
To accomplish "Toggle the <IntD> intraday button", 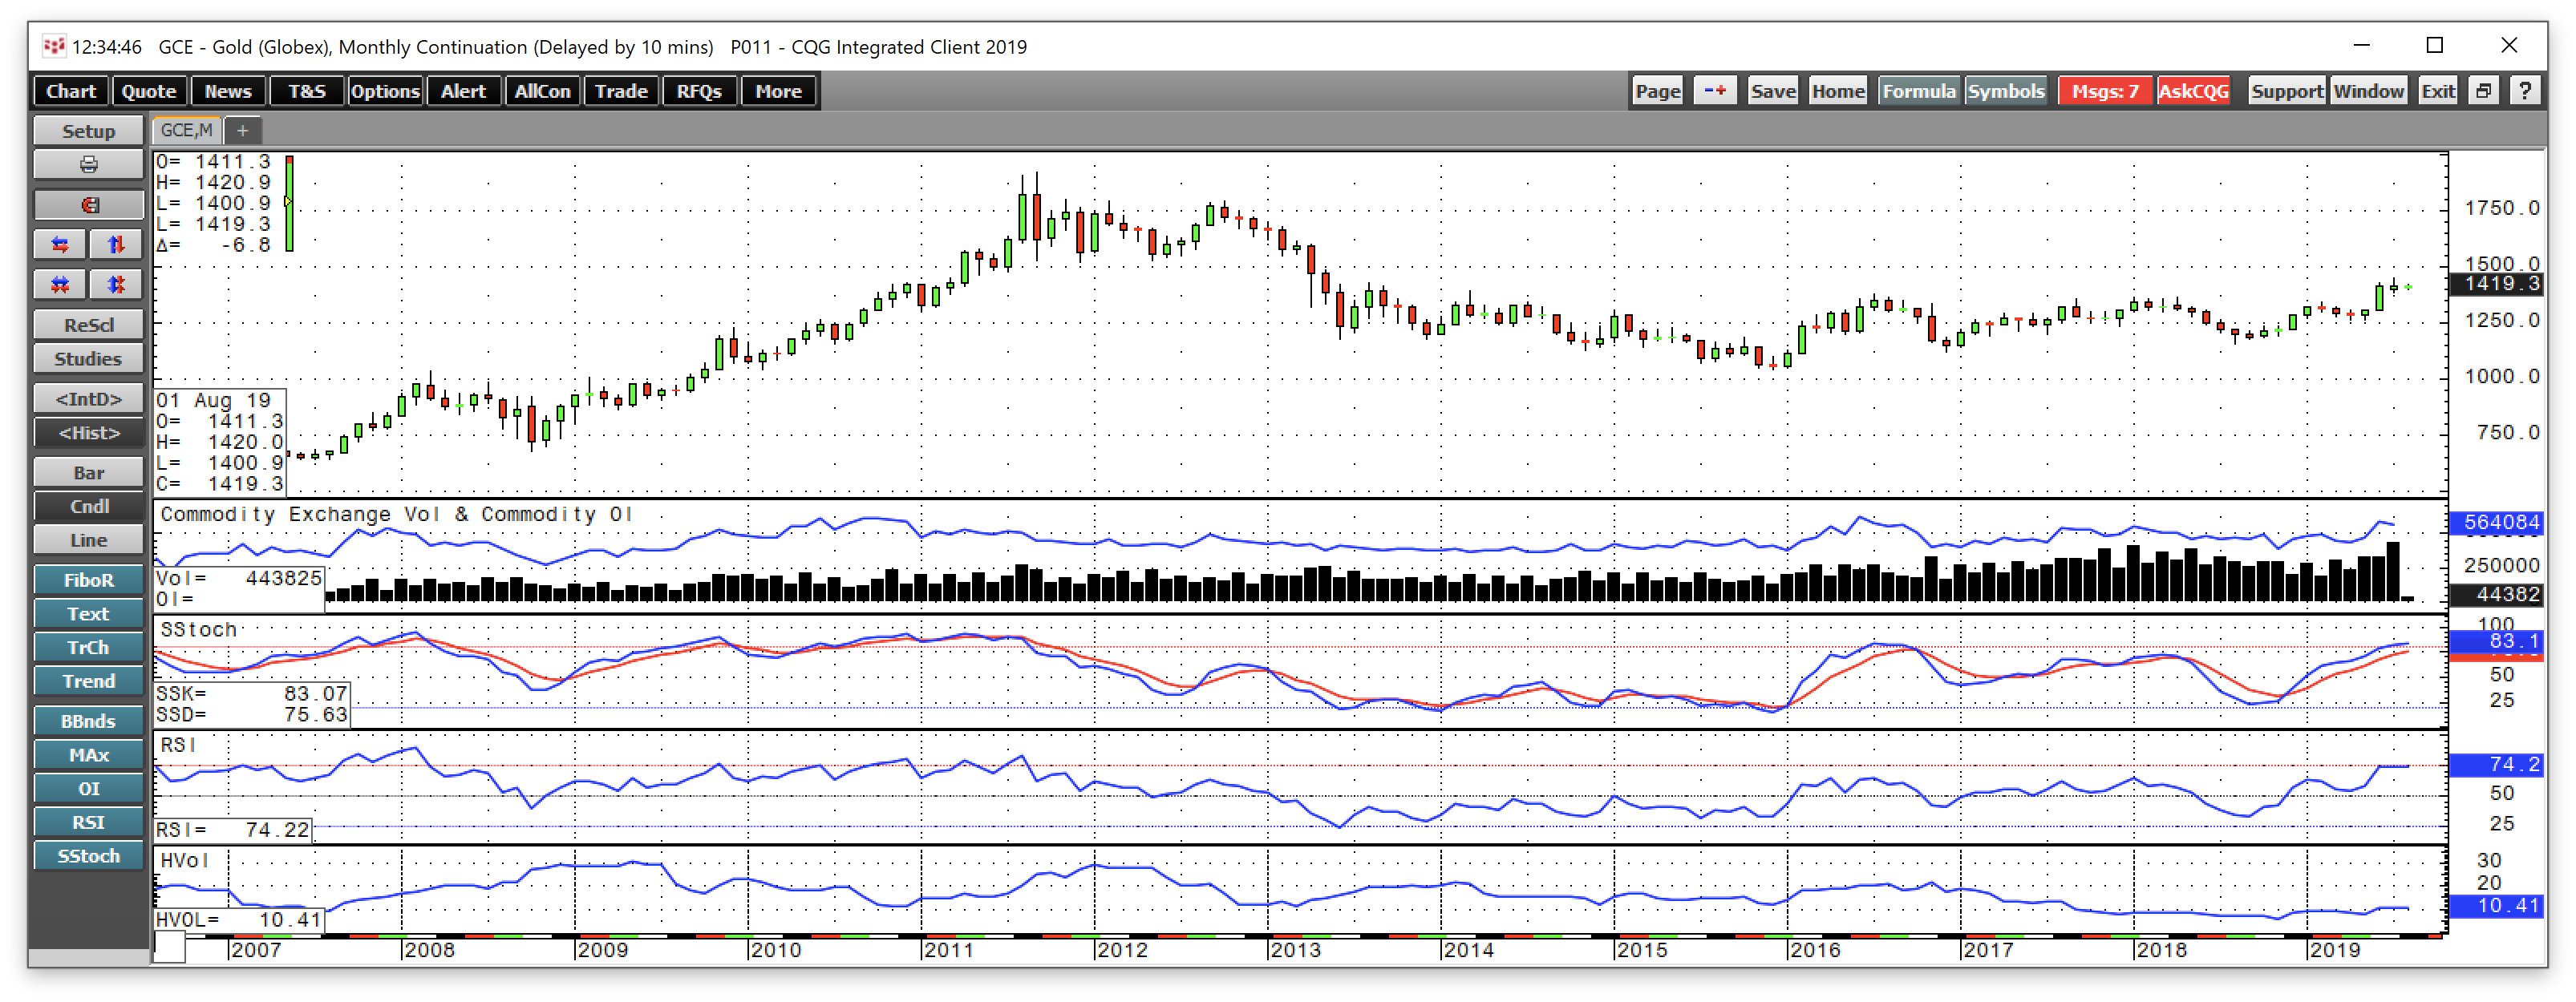I will coord(88,399).
